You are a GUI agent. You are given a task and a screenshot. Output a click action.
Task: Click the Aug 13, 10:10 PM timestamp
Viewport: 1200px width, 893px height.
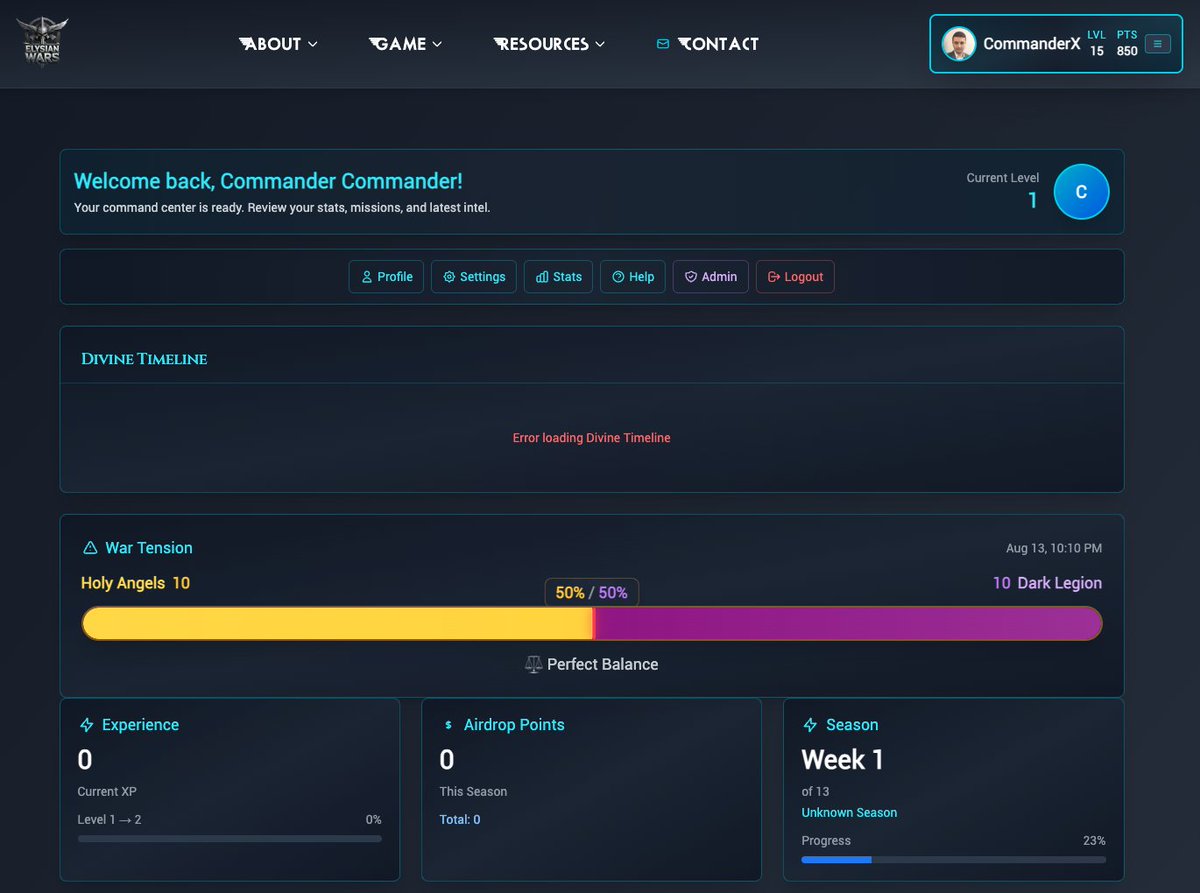pos(1054,548)
